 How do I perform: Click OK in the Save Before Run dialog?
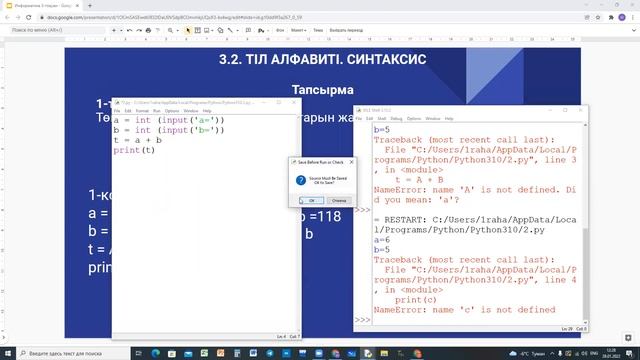coord(311,200)
